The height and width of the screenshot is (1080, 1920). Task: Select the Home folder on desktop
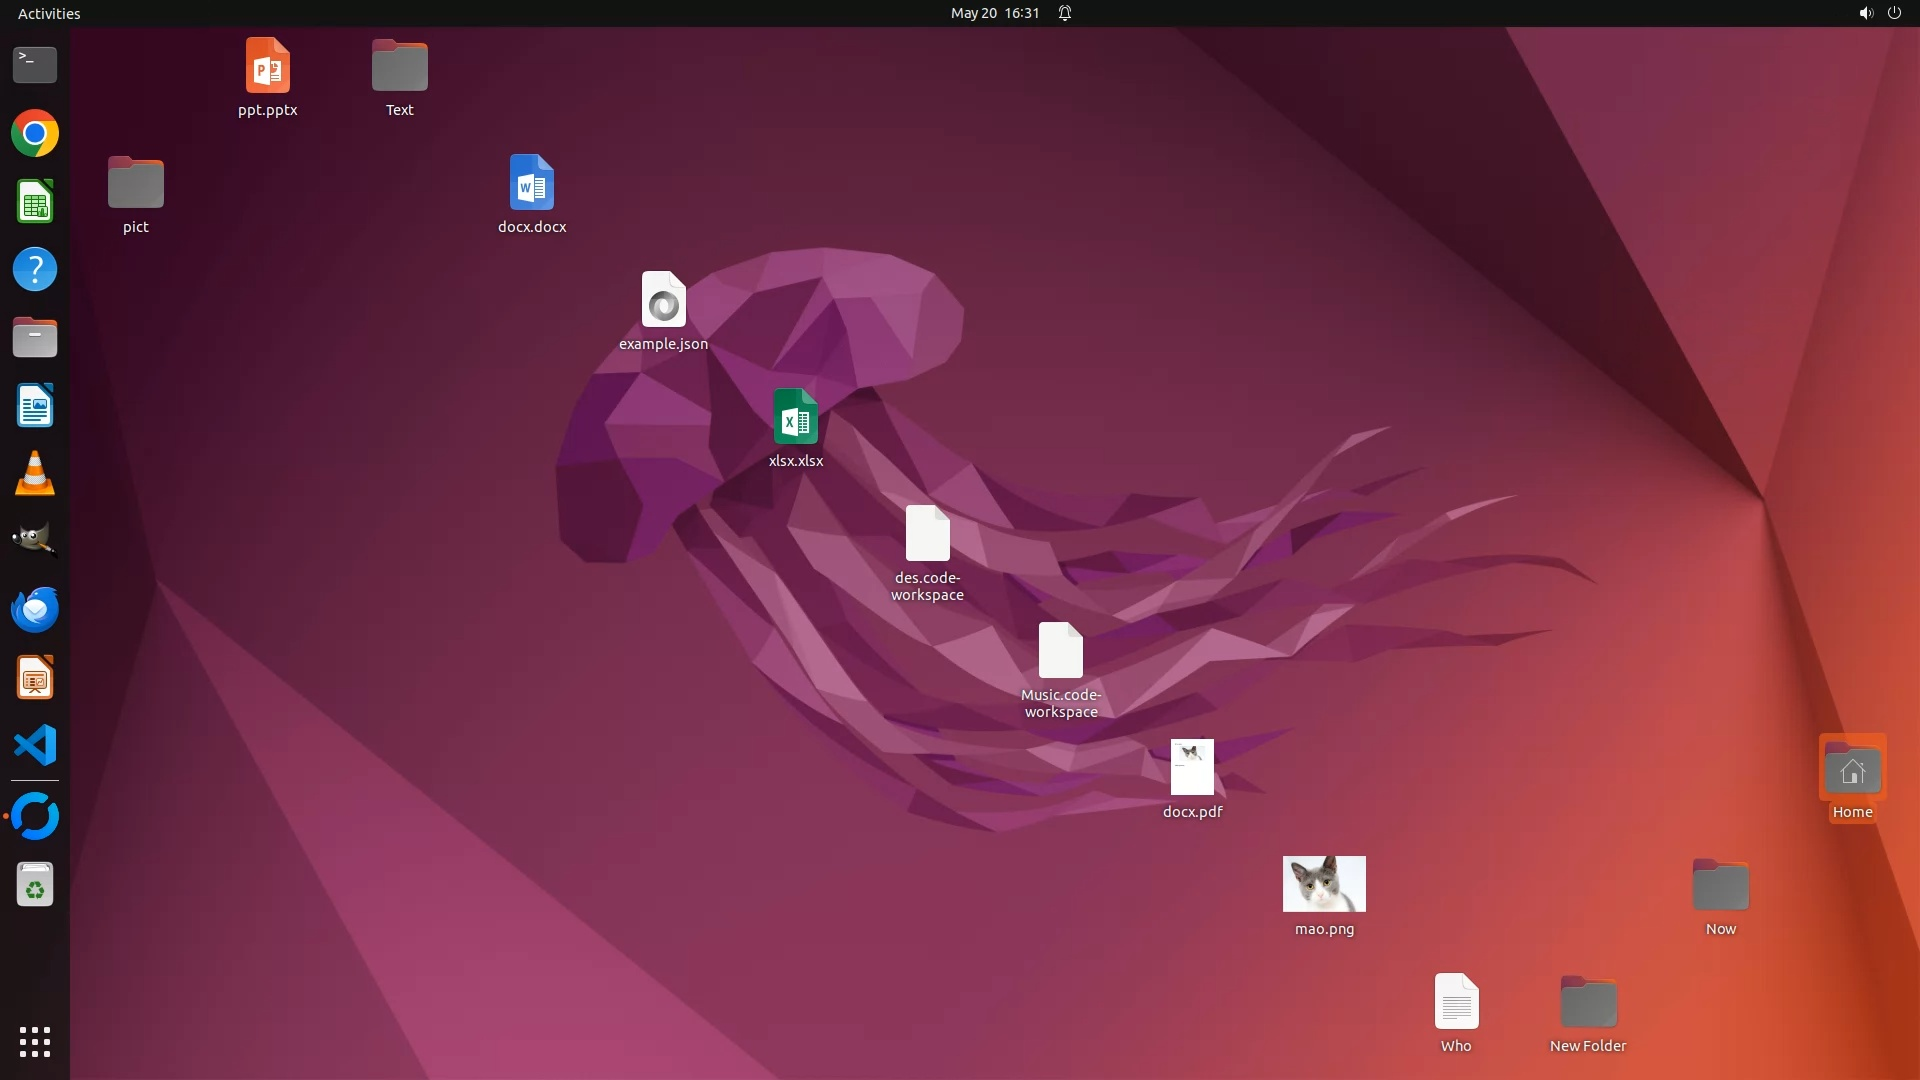click(1852, 771)
